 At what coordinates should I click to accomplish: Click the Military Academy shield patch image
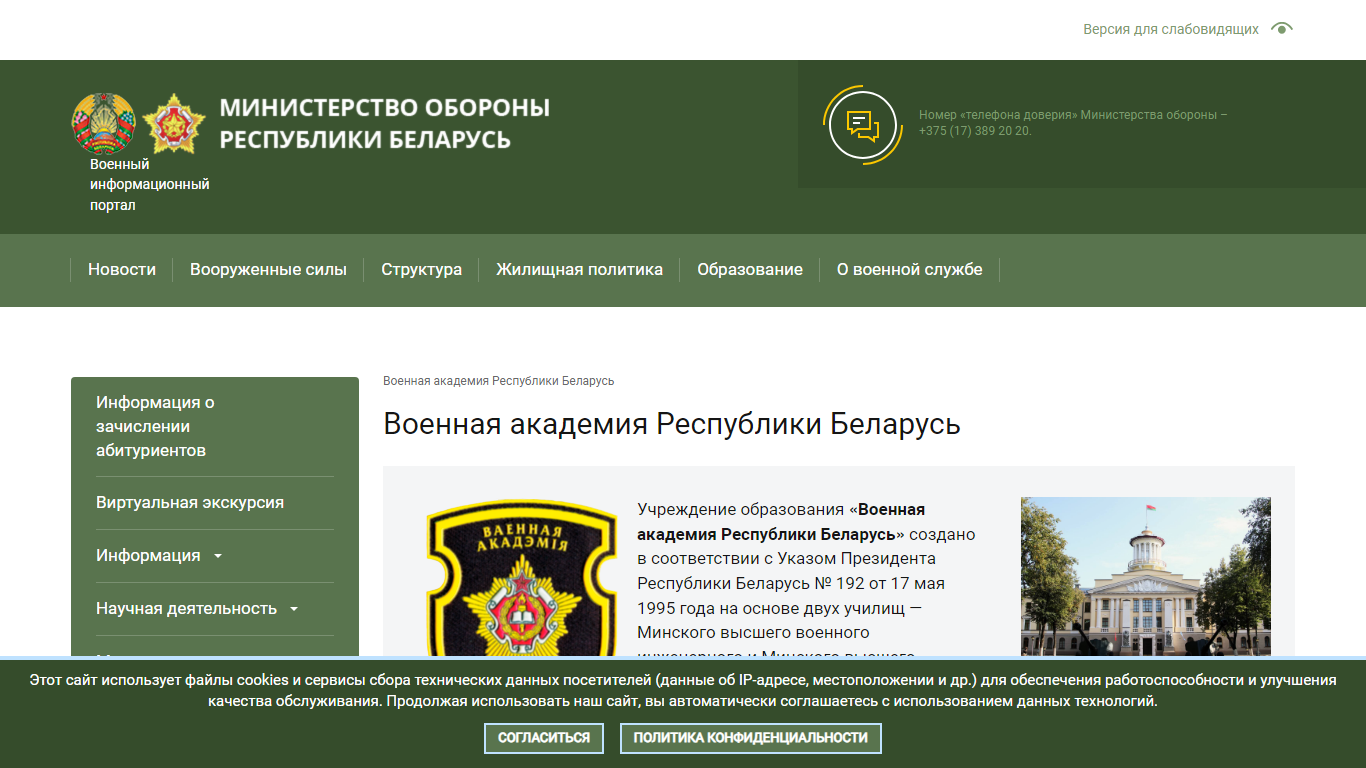tap(522, 579)
